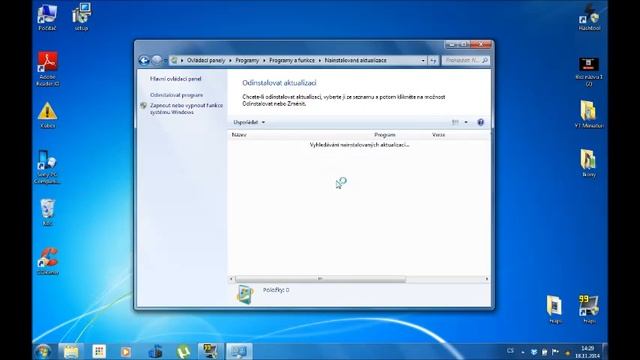Select the 'setup' desktop icon
The image size is (640, 360).
pos(81,18)
